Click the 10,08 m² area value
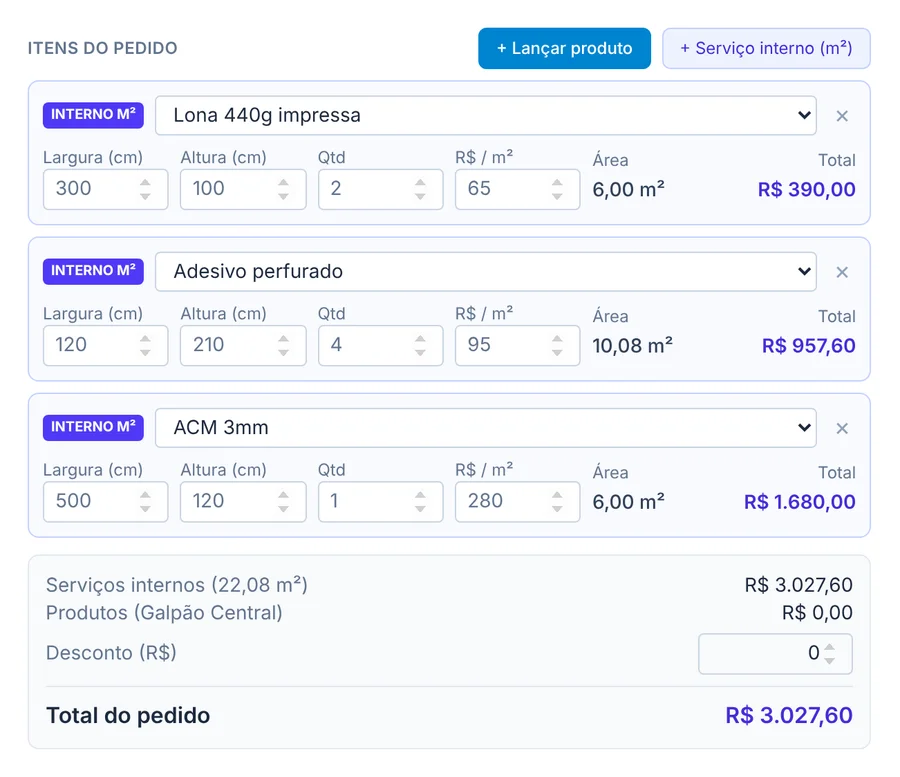This screenshot has height=777, width=900. point(633,345)
